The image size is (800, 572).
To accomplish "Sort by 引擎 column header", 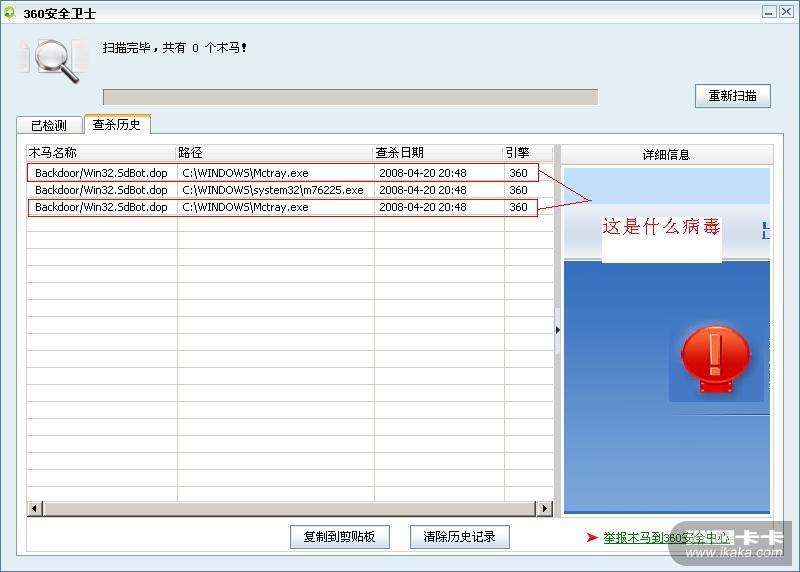I will 528,153.
